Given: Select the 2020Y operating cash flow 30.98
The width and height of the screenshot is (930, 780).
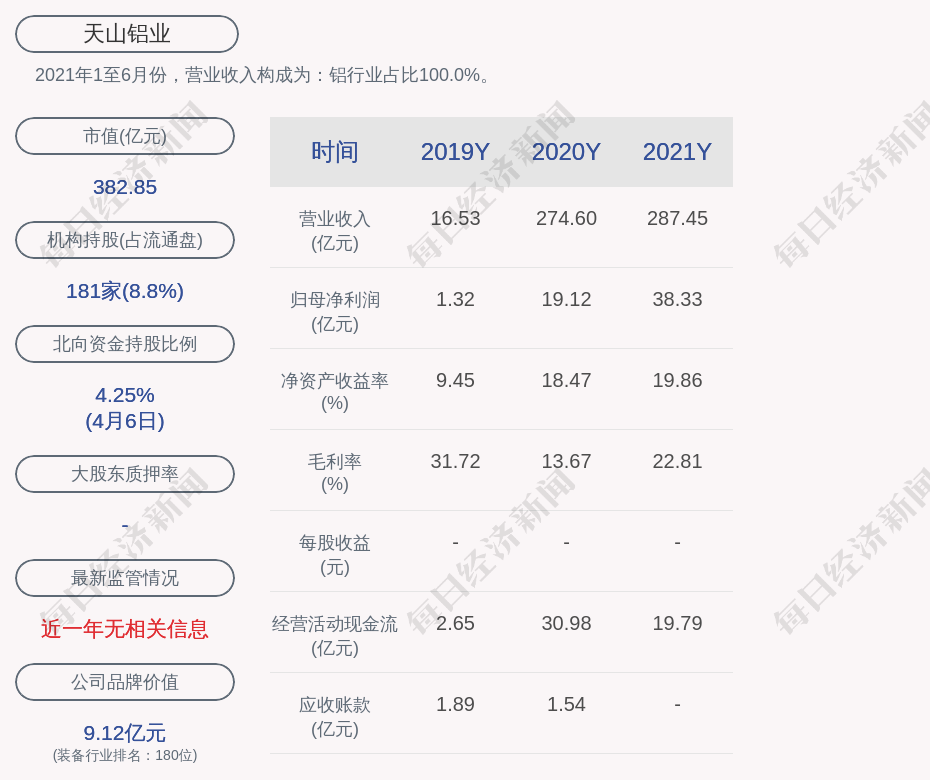Looking at the screenshot, I should pyautogui.click(x=566, y=623).
